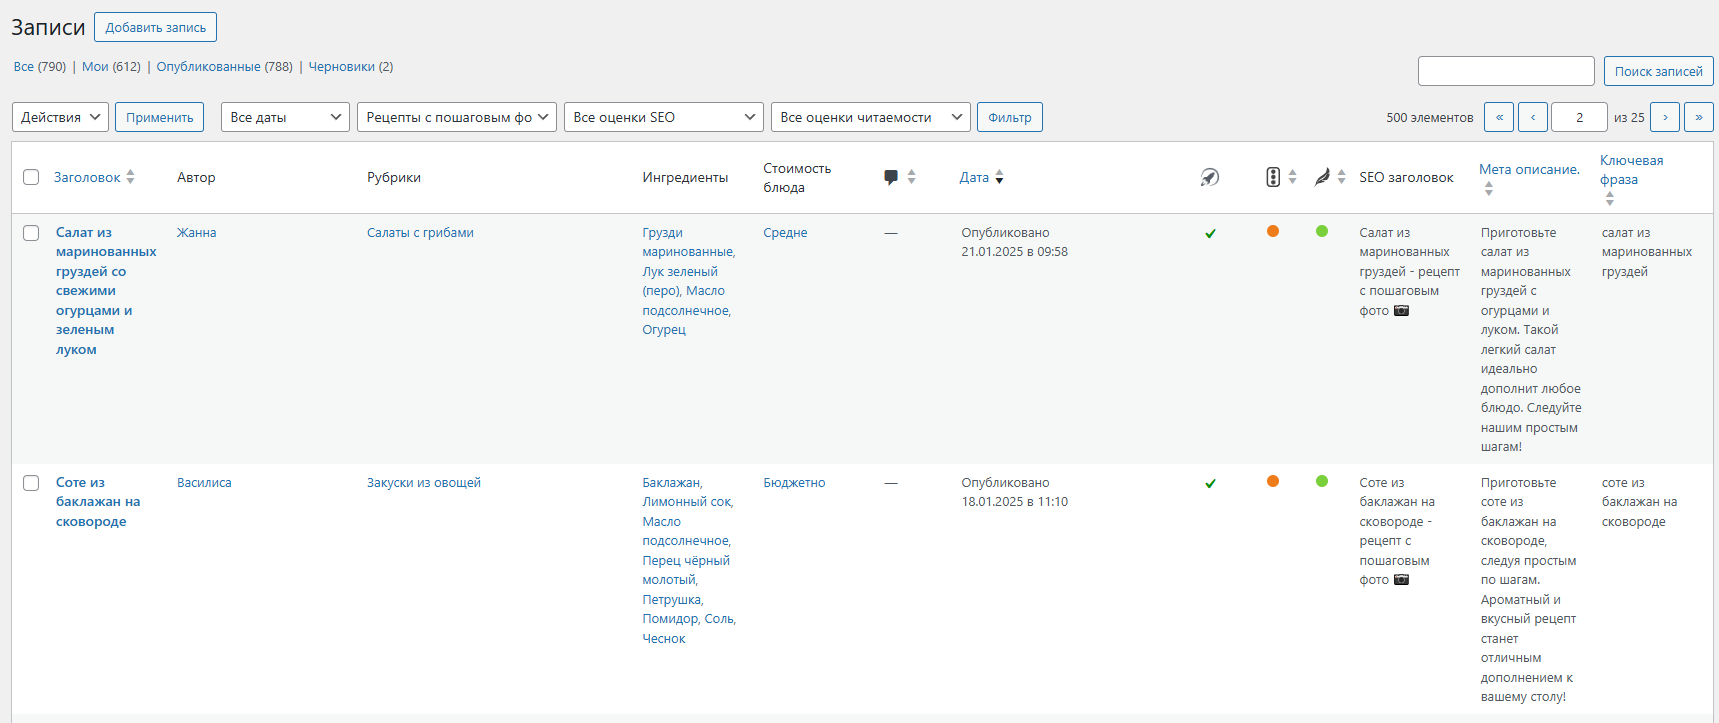Viewport: 1719px width, 723px height.
Task: Go to previous page of posts
Action: [x=1533, y=117]
